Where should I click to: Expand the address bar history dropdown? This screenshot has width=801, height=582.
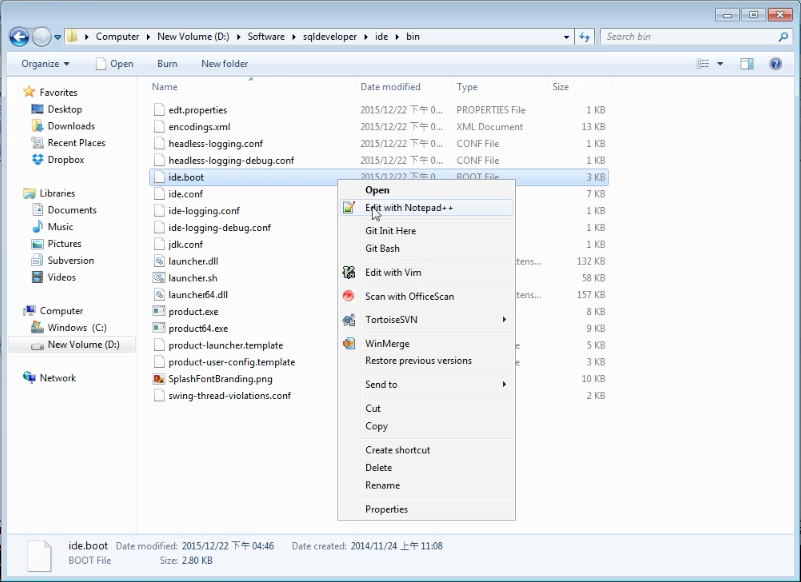pos(566,37)
